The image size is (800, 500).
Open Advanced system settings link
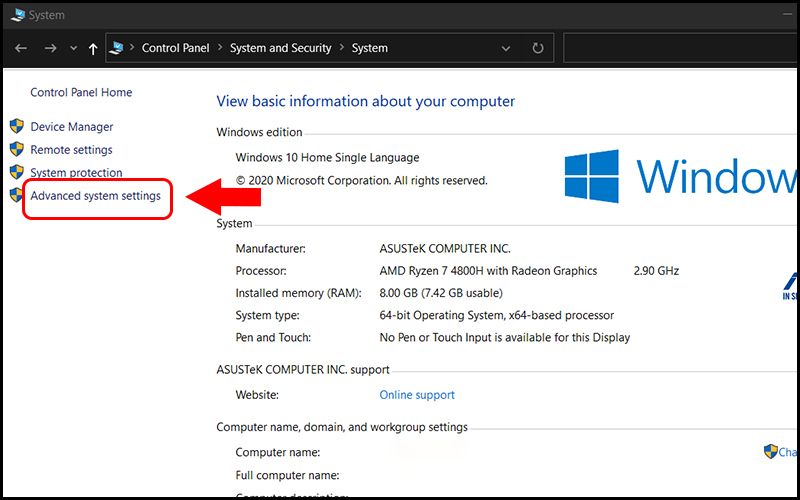tap(95, 196)
